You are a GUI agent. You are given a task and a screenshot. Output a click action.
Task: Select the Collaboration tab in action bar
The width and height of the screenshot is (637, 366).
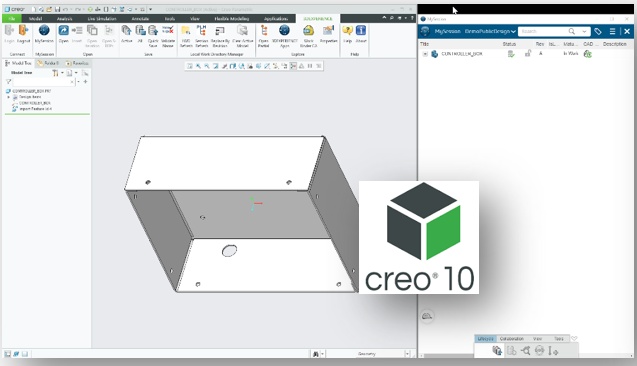coord(511,339)
